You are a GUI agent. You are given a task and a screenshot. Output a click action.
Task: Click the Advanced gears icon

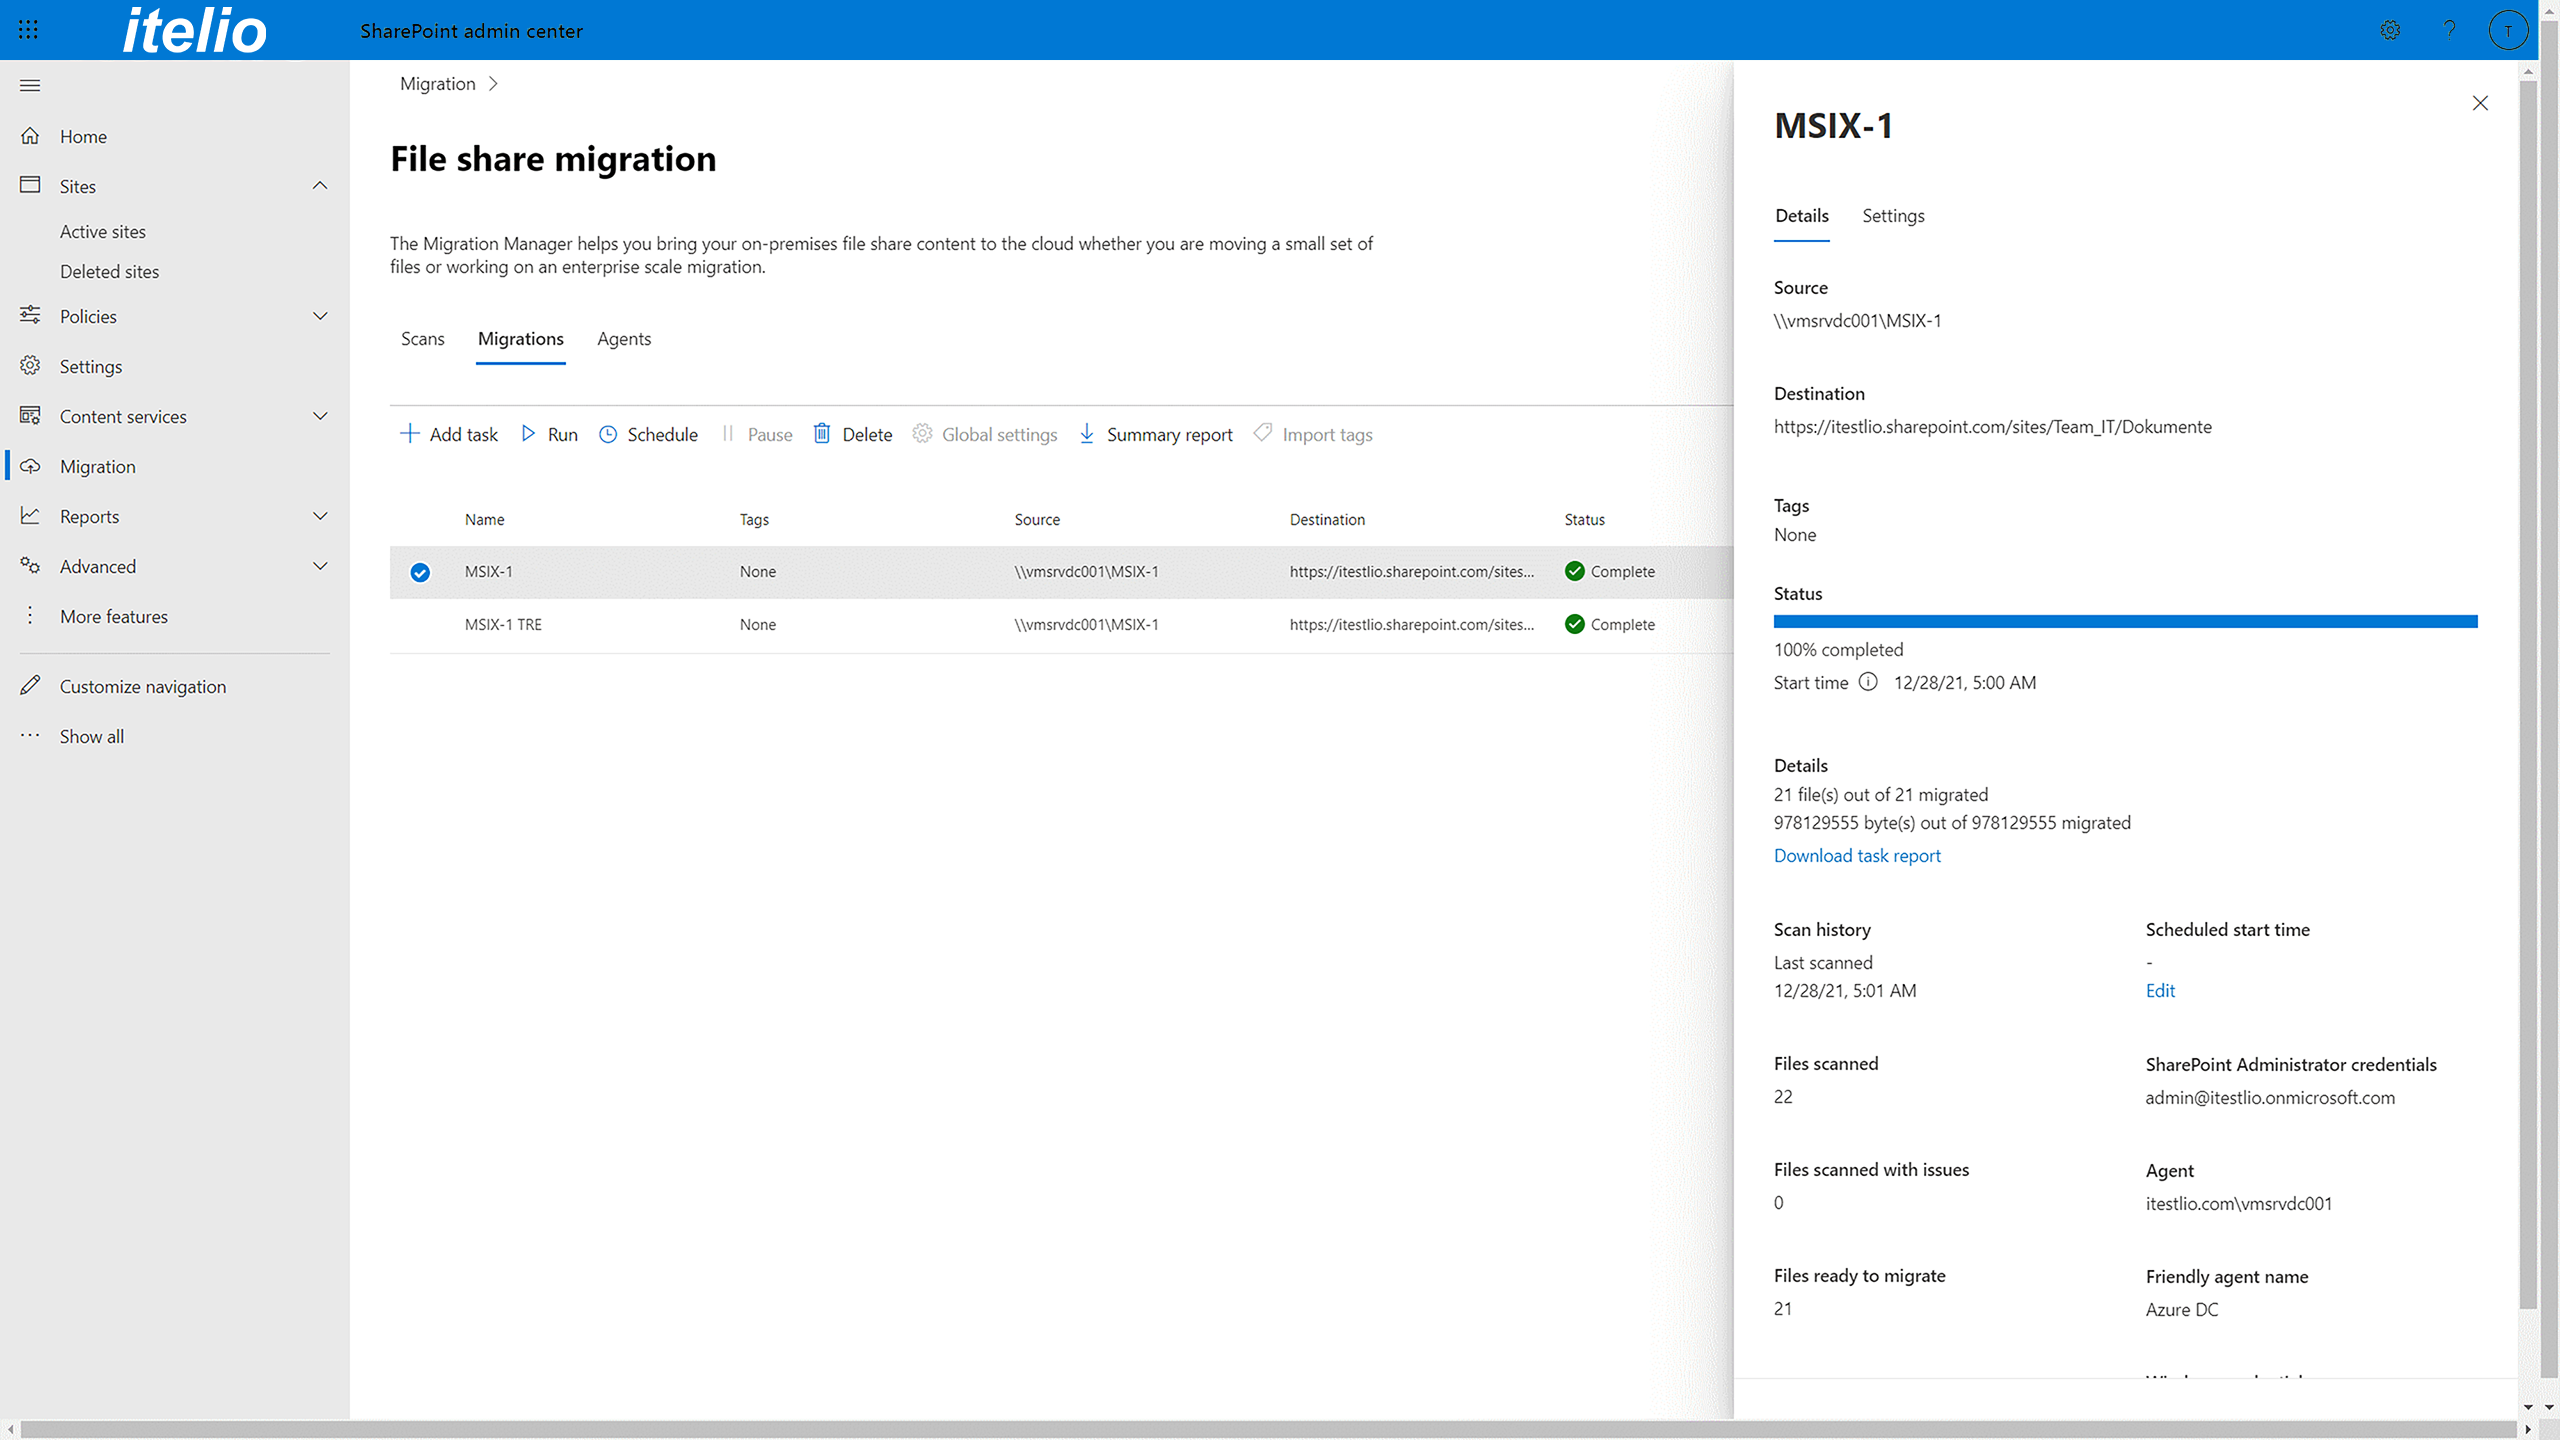31,565
